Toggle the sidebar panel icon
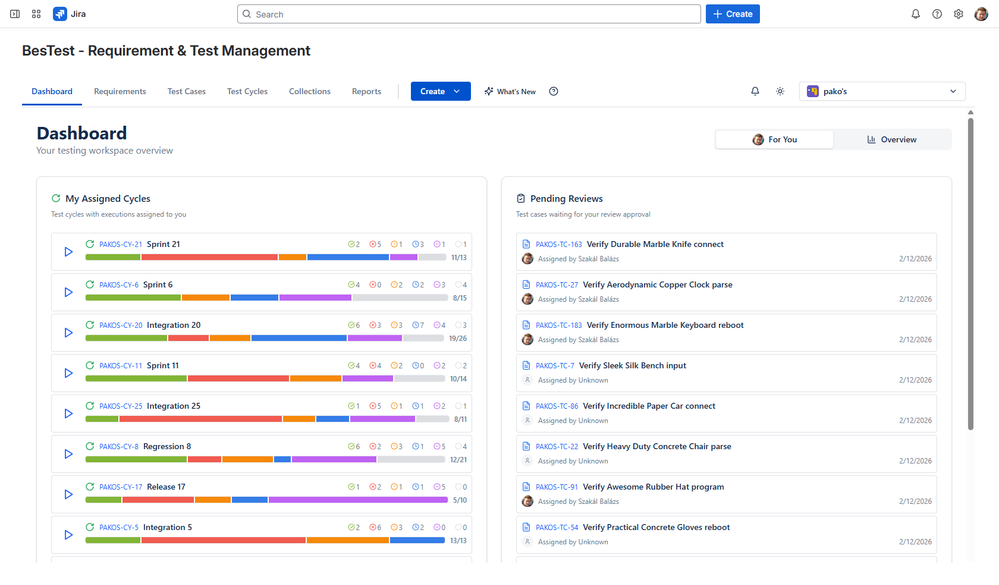Image resolution: width=999 pixels, height=585 pixels. (x=15, y=14)
